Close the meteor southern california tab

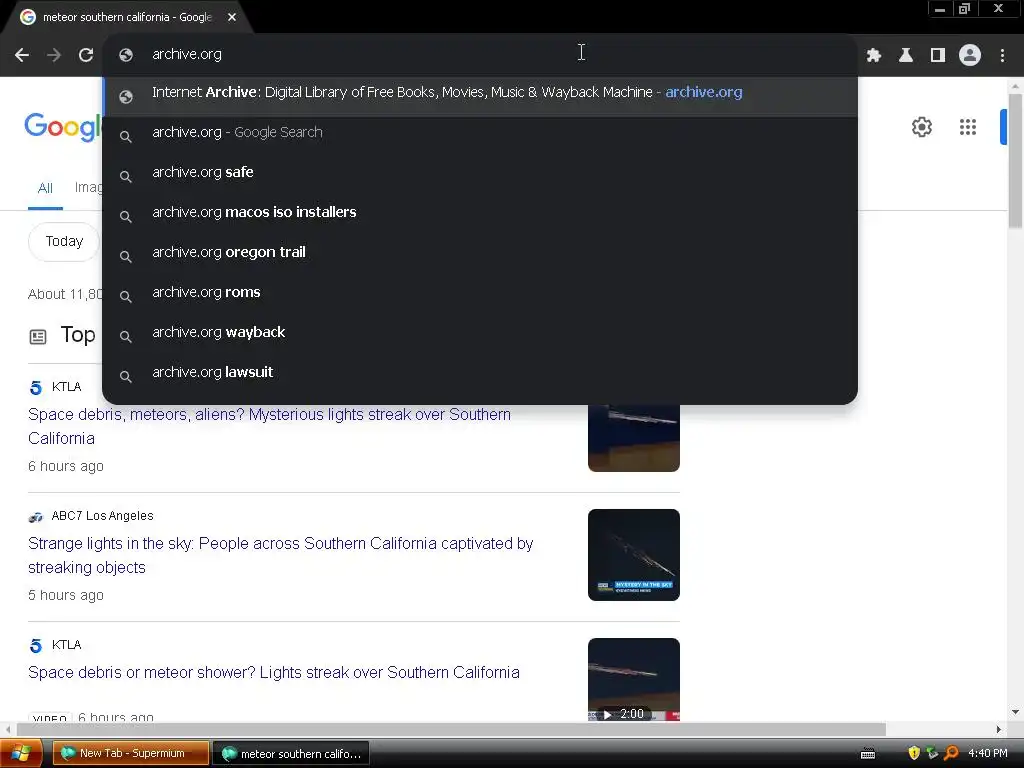232,17
